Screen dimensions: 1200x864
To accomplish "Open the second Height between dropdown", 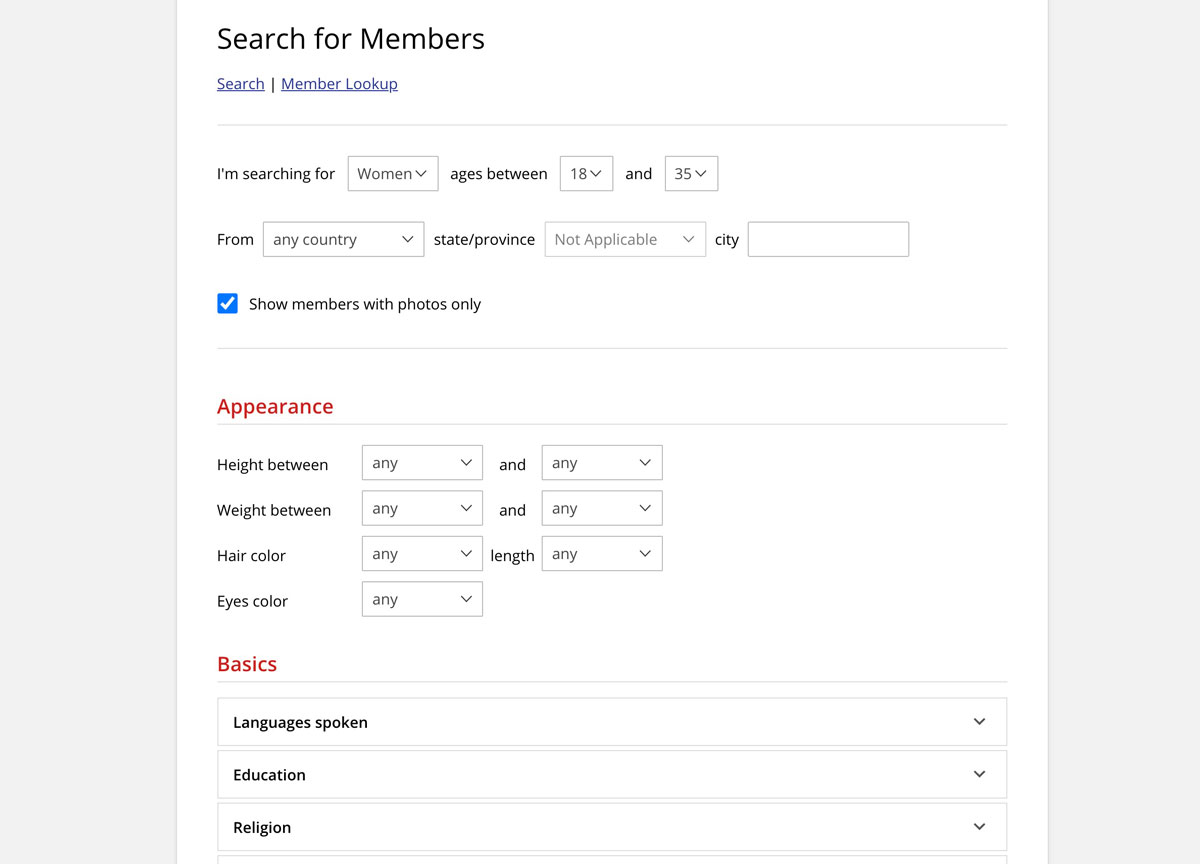I will (601, 462).
